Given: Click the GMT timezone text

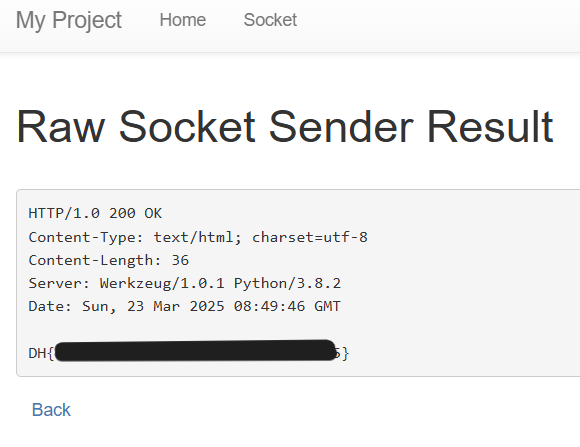Looking at the screenshot, I should [x=327, y=306].
